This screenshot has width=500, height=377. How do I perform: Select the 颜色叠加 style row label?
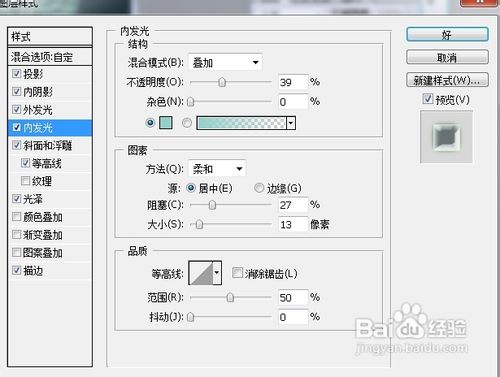pyautogui.click(x=43, y=217)
